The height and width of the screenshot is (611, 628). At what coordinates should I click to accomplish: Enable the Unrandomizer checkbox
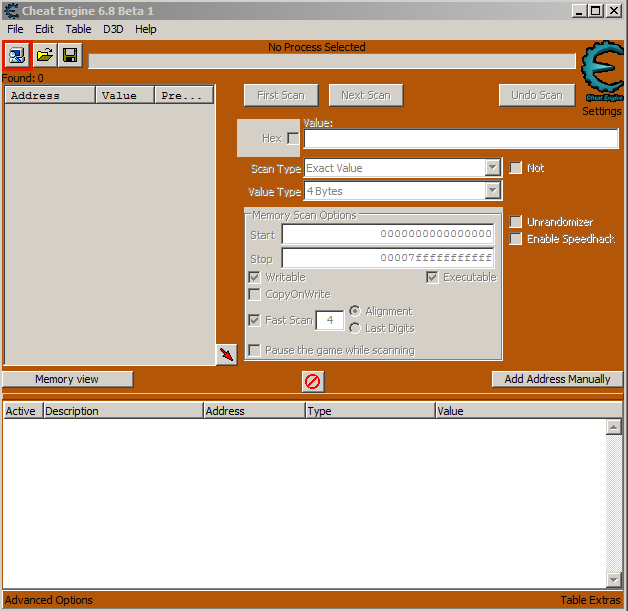click(x=515, y=221)
